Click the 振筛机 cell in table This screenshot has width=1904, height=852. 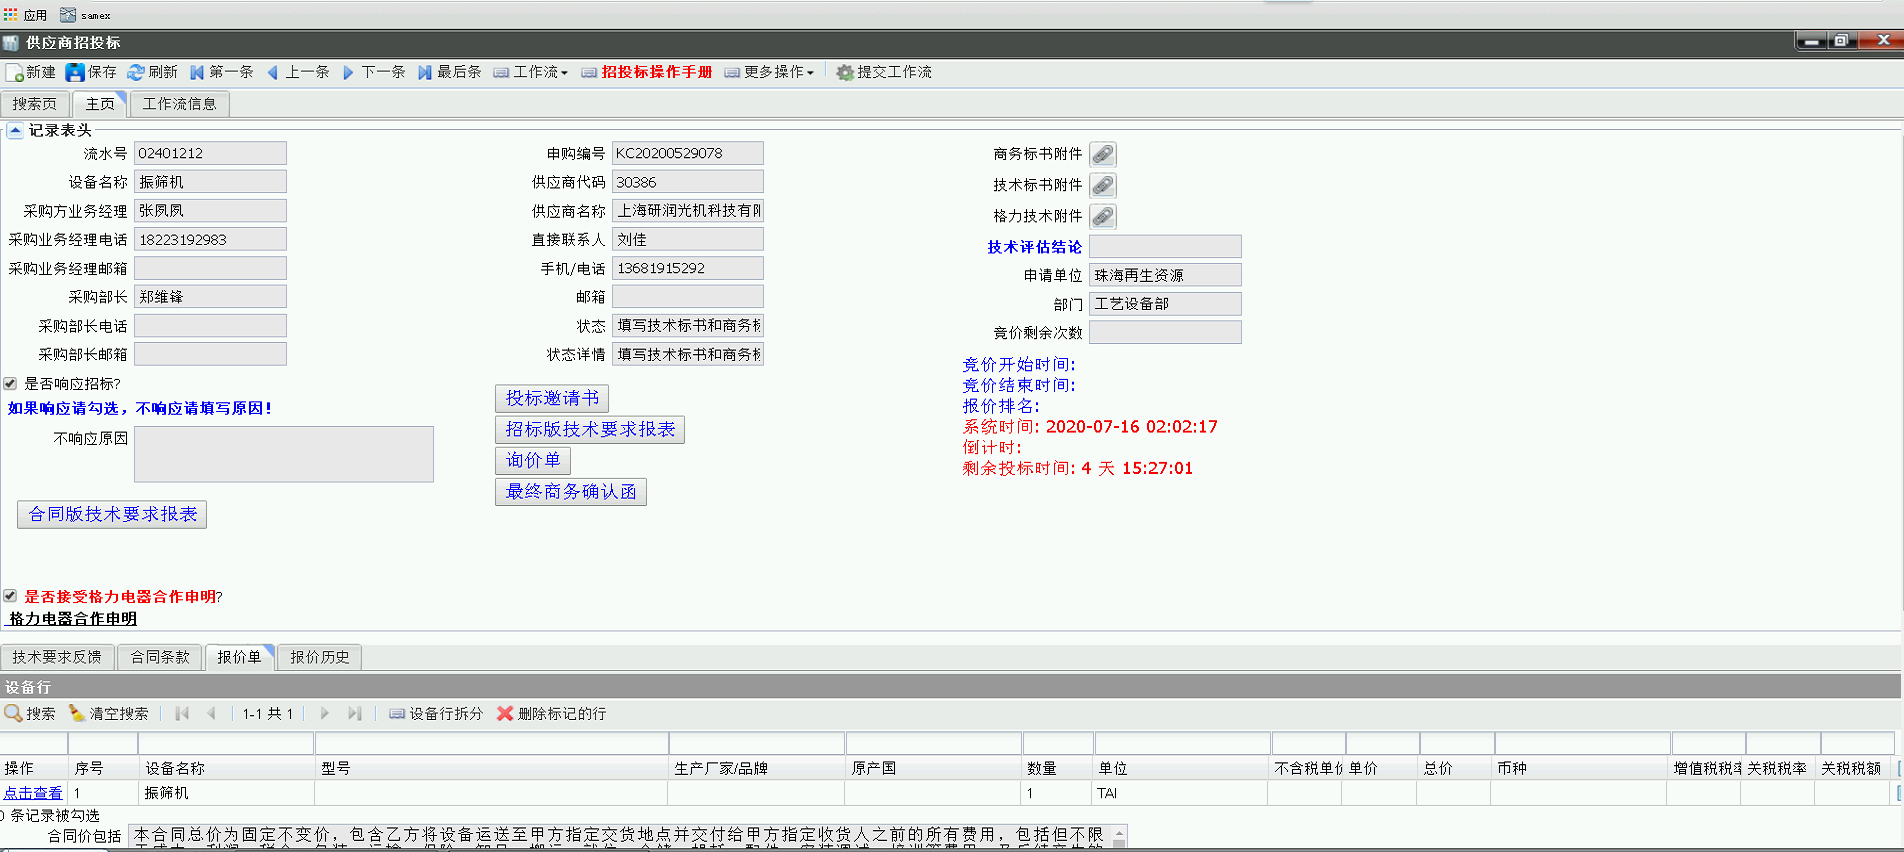(227, 793)
